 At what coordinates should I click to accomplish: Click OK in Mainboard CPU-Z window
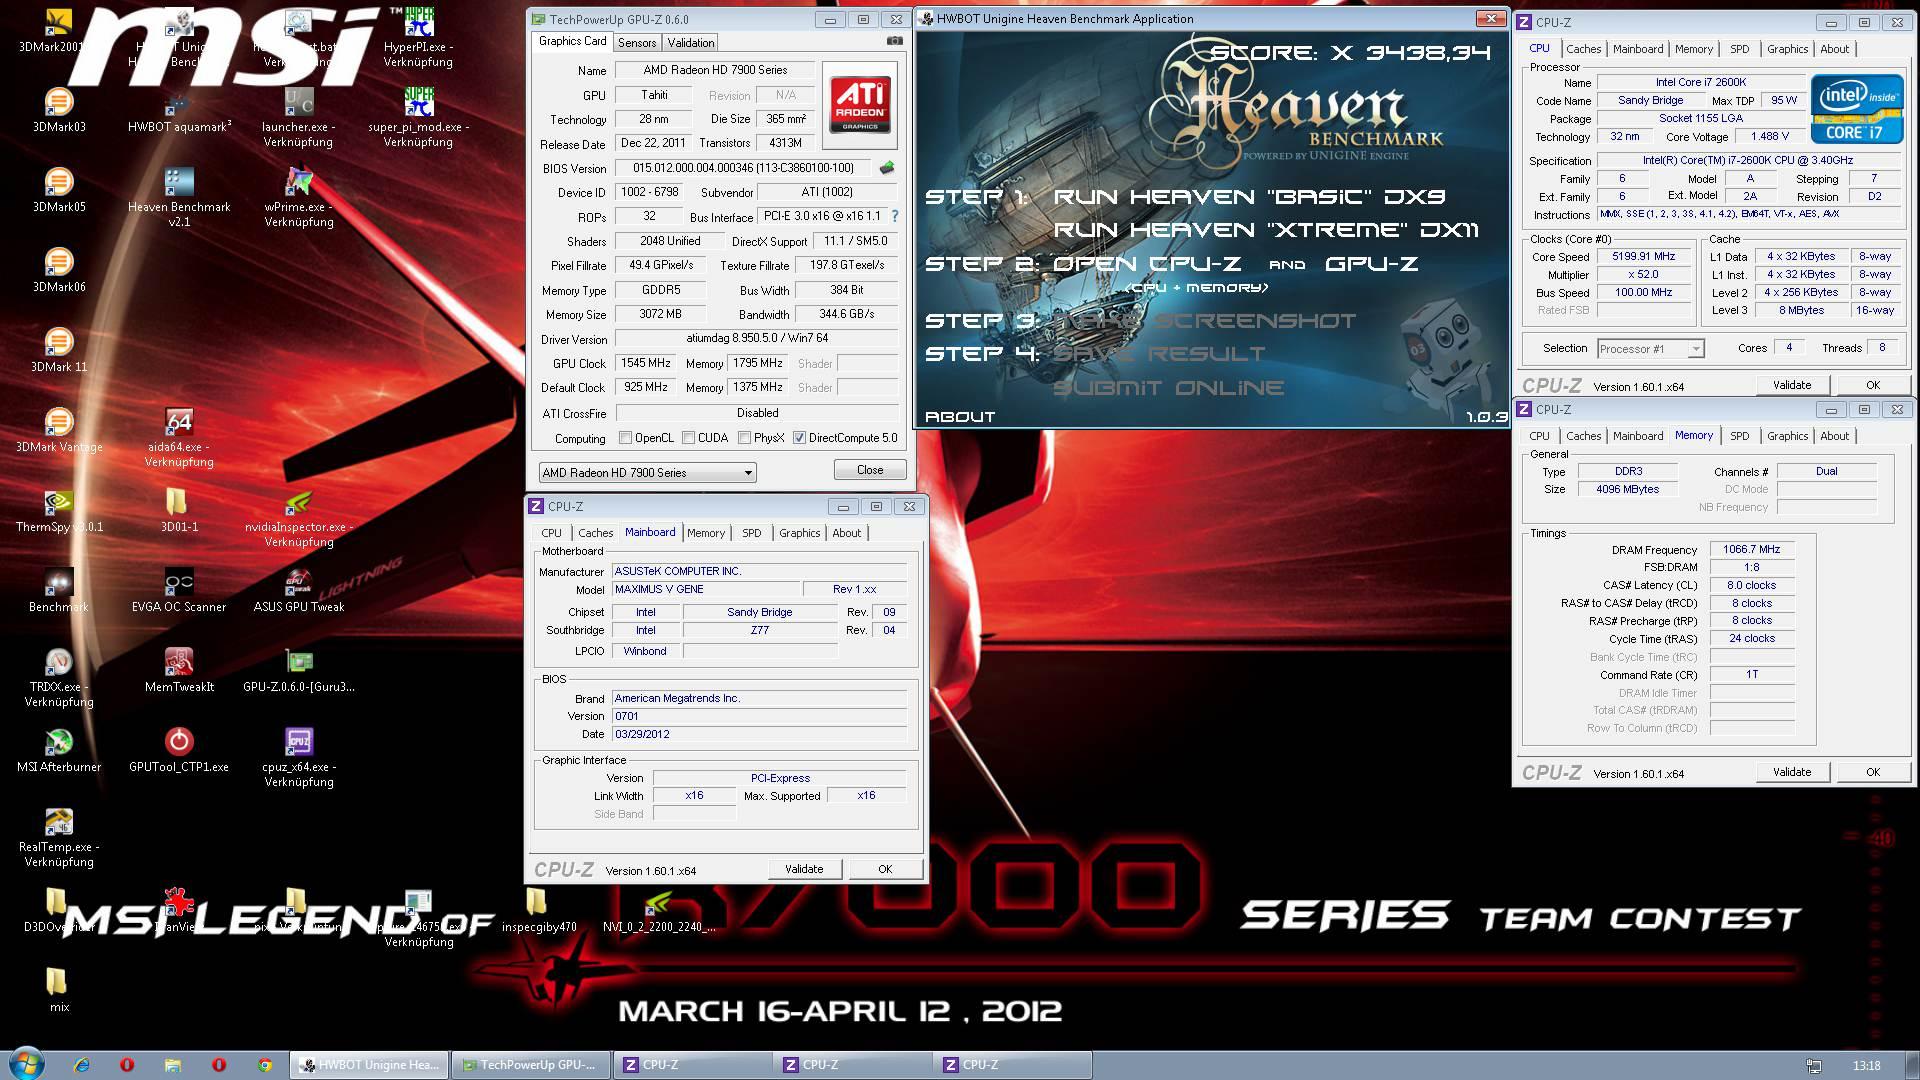(x=885, y=869)
